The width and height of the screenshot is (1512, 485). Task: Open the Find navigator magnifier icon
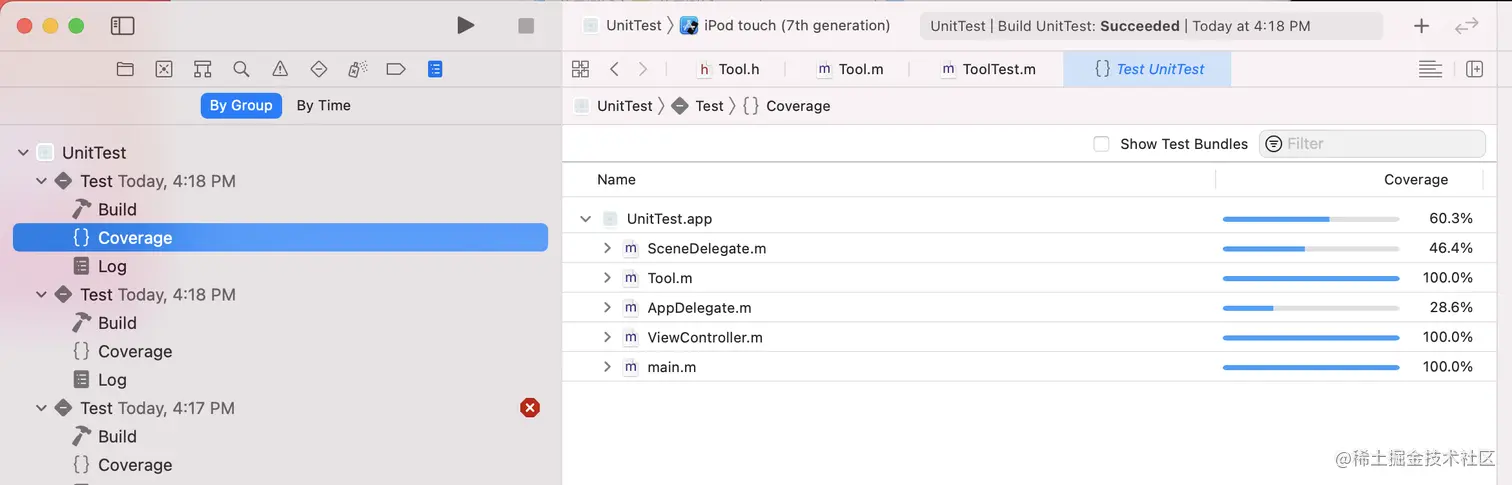point(241,69)
